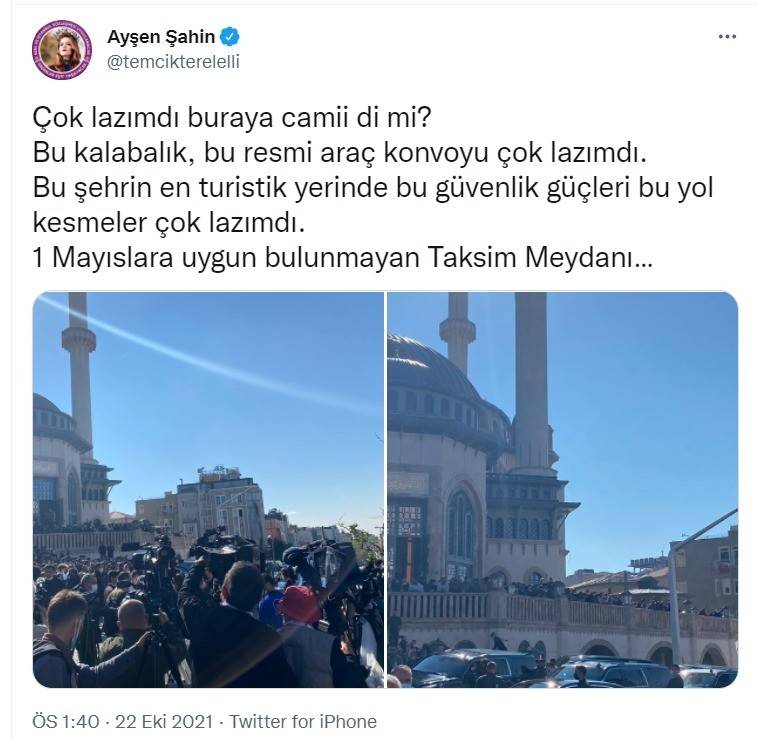
Task: Click Ayşen Şahin's round profile avatar
Action: click(x=62, y=50)
